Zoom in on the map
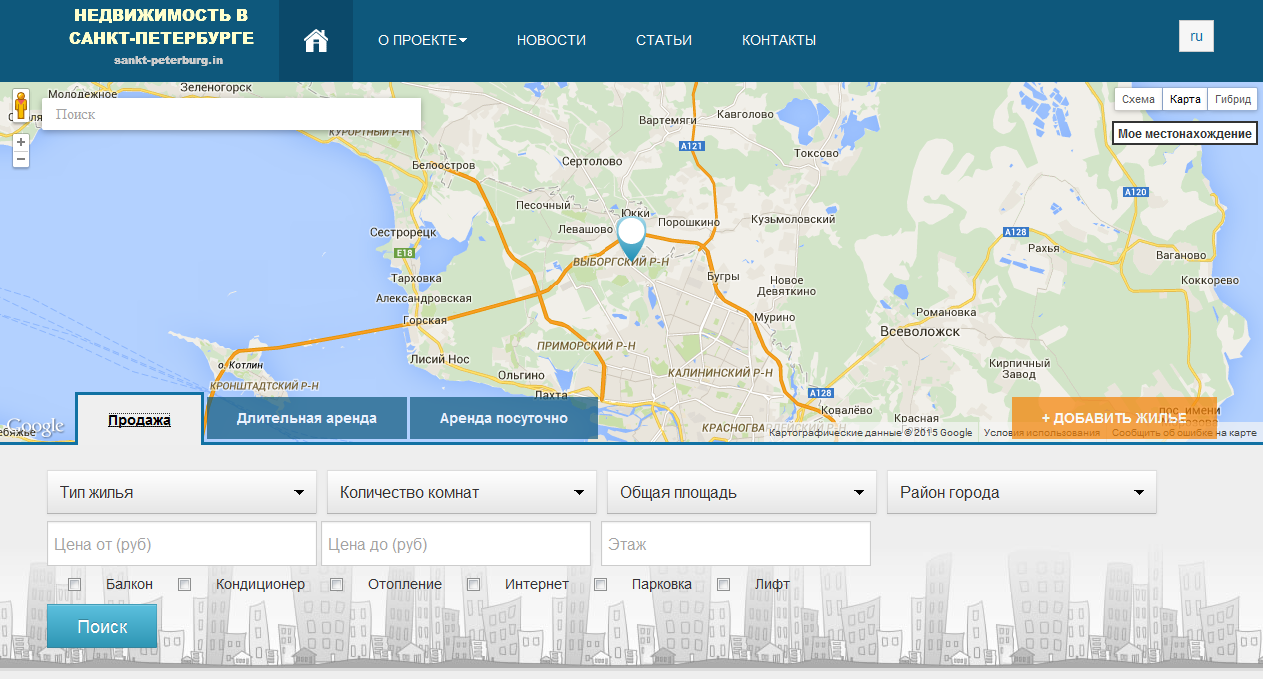 click(x=20, y=142)
